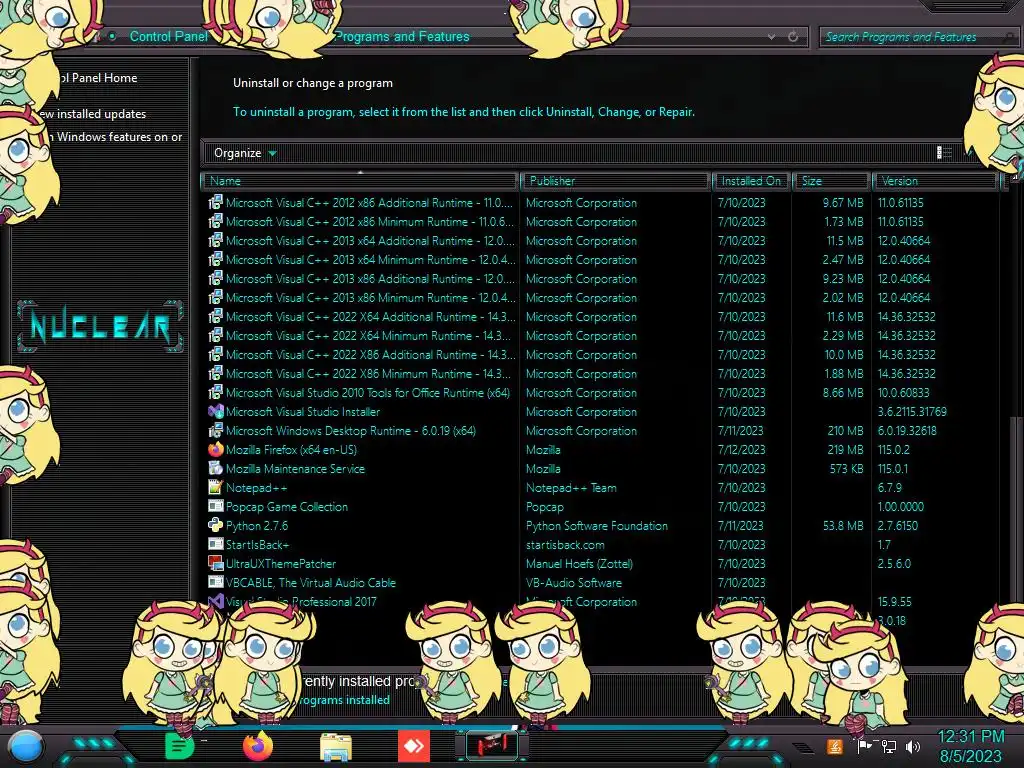The width and height of the screenshot is (1024, 768).
Task: Open Control Panel Home sidebar link
Action: (x=97, y=78)
